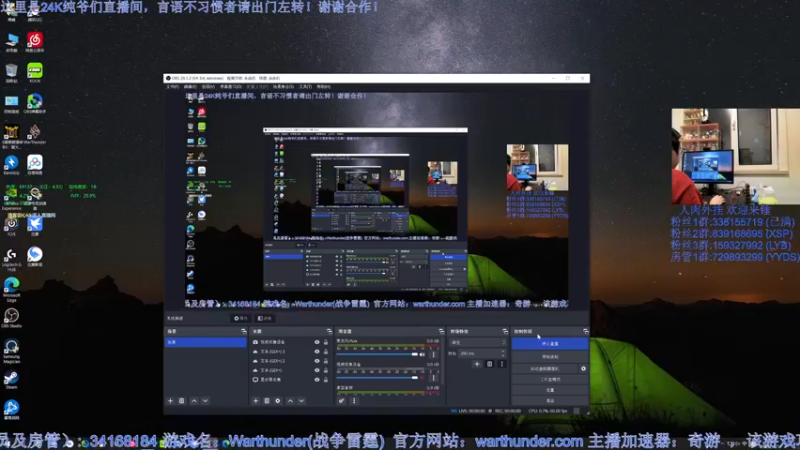Add a new scene with plus icon
The image size is (800, 450).
tap(170, 401)
